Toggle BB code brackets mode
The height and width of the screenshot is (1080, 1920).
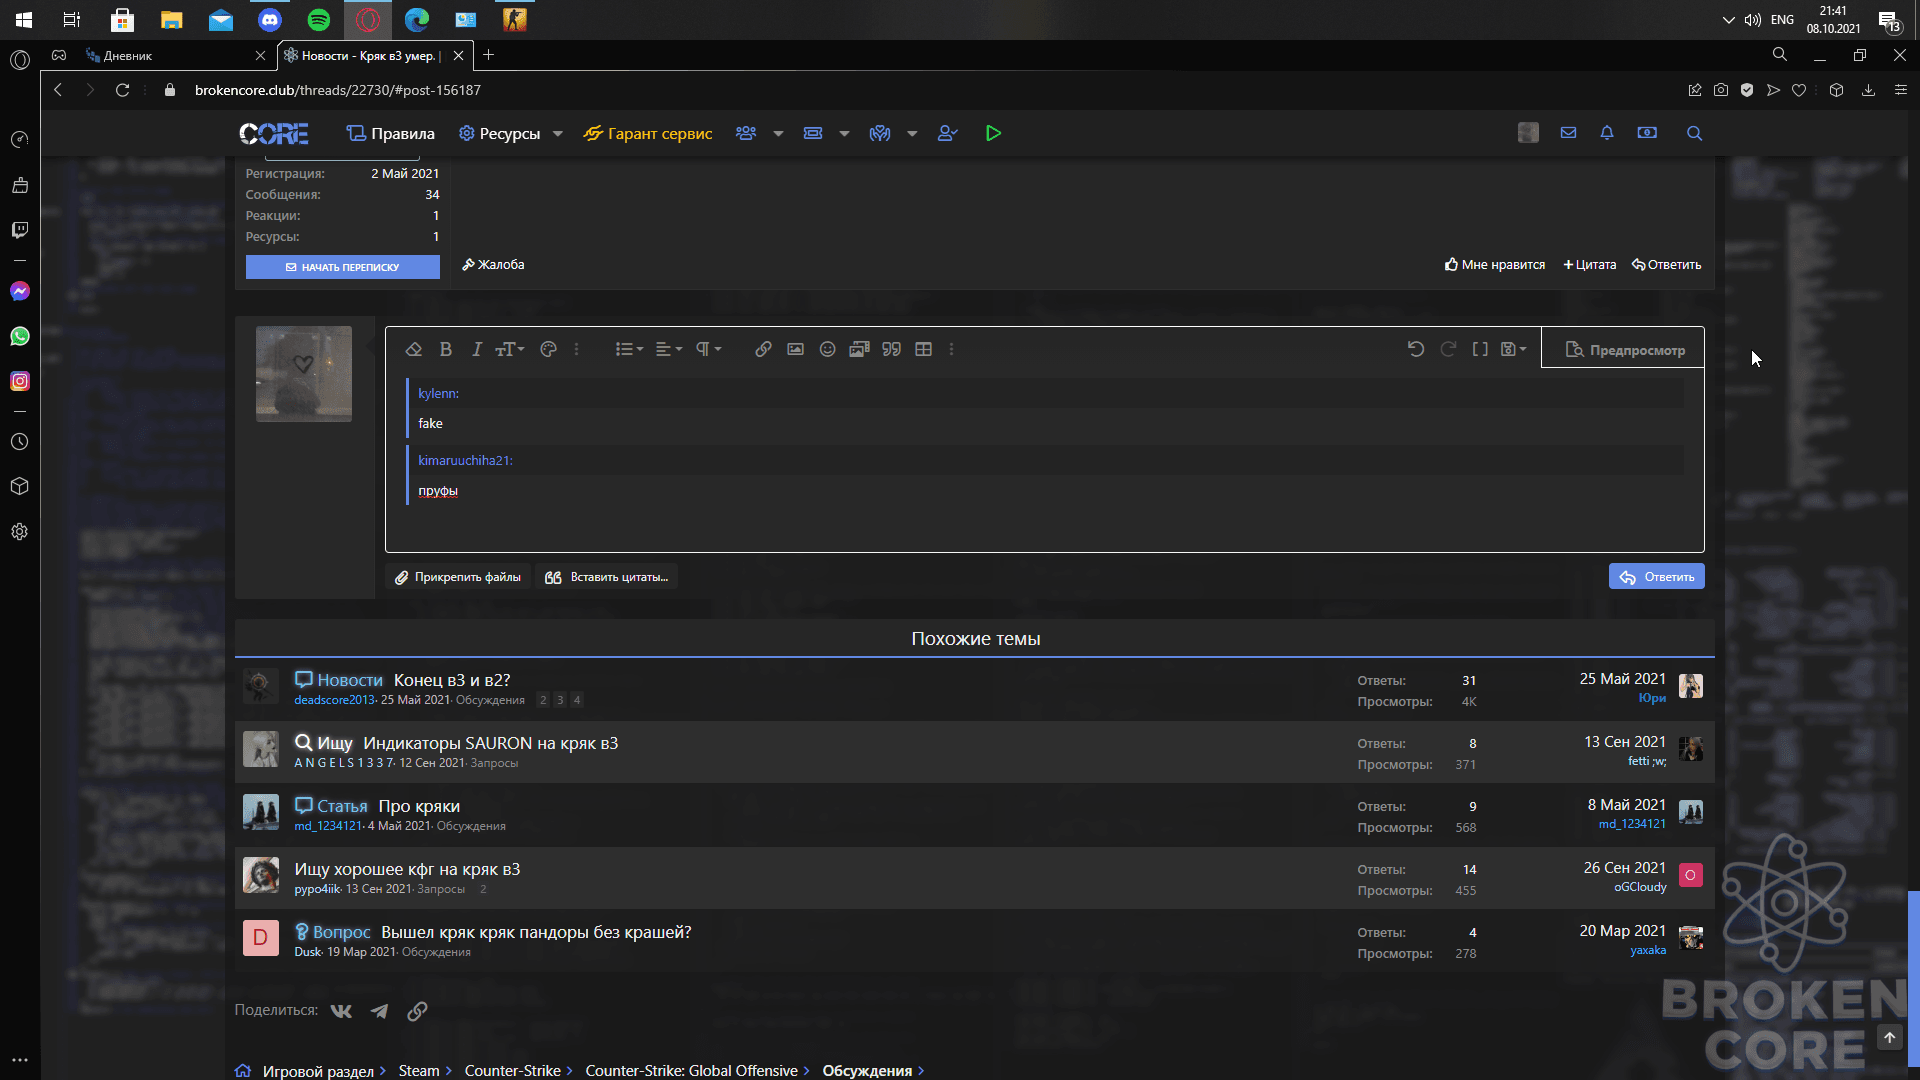pos(1480,349)
